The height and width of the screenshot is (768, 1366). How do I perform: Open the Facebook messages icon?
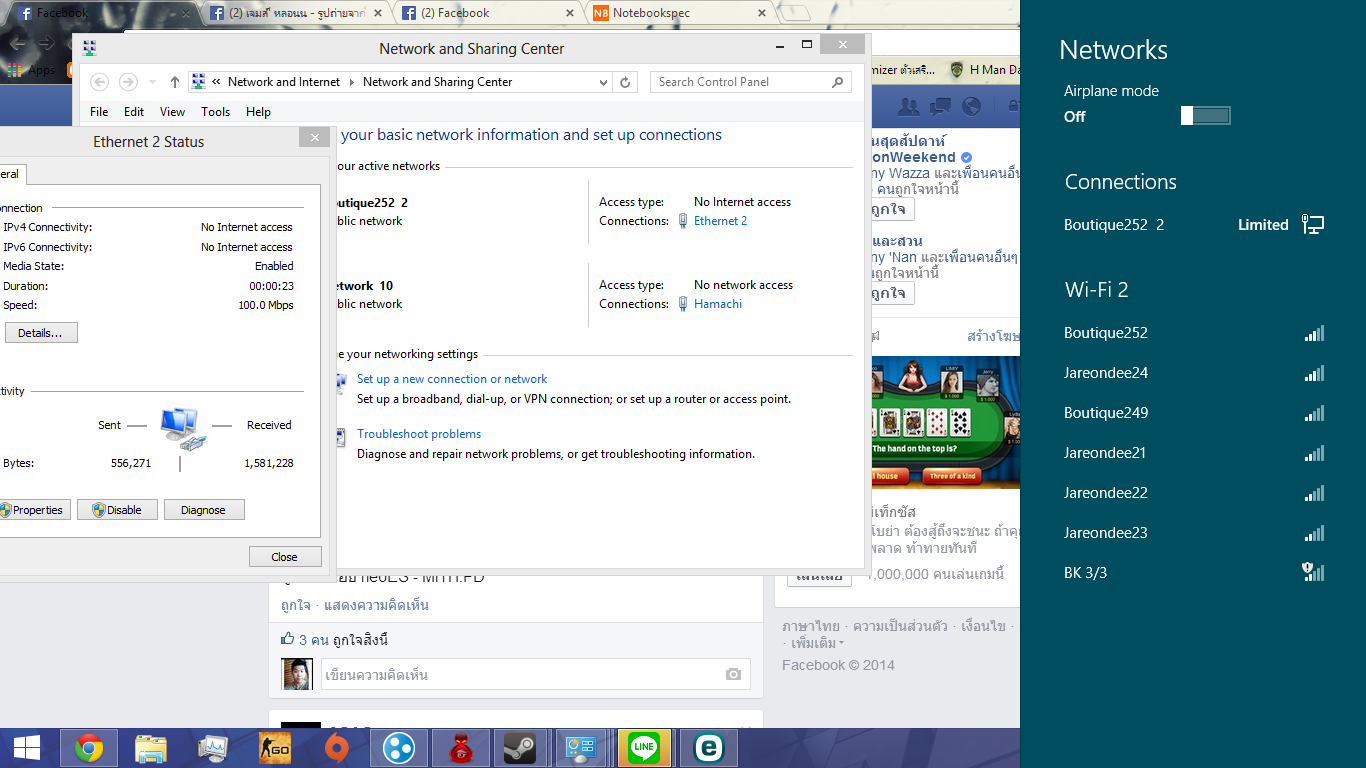click(940, 106)
